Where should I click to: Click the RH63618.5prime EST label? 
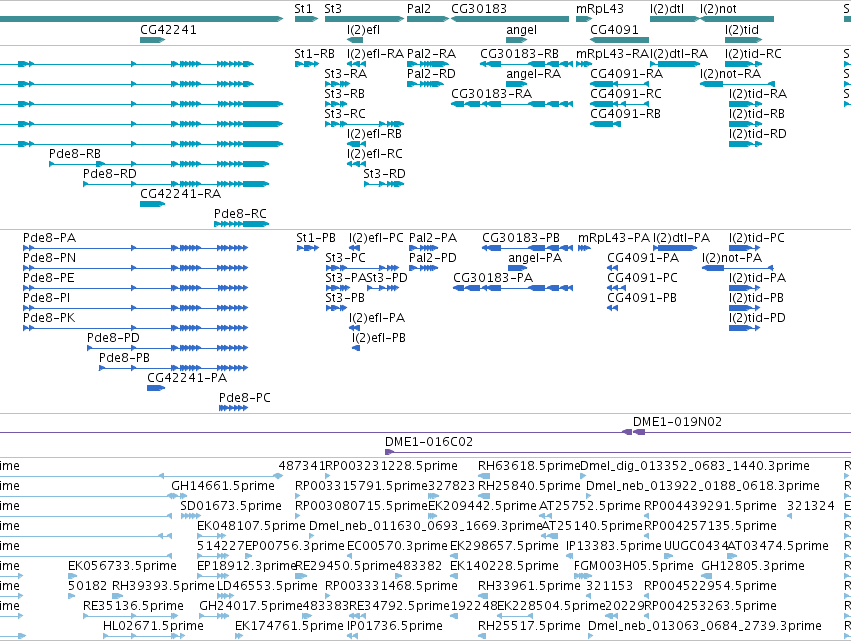tap(529, 466)
